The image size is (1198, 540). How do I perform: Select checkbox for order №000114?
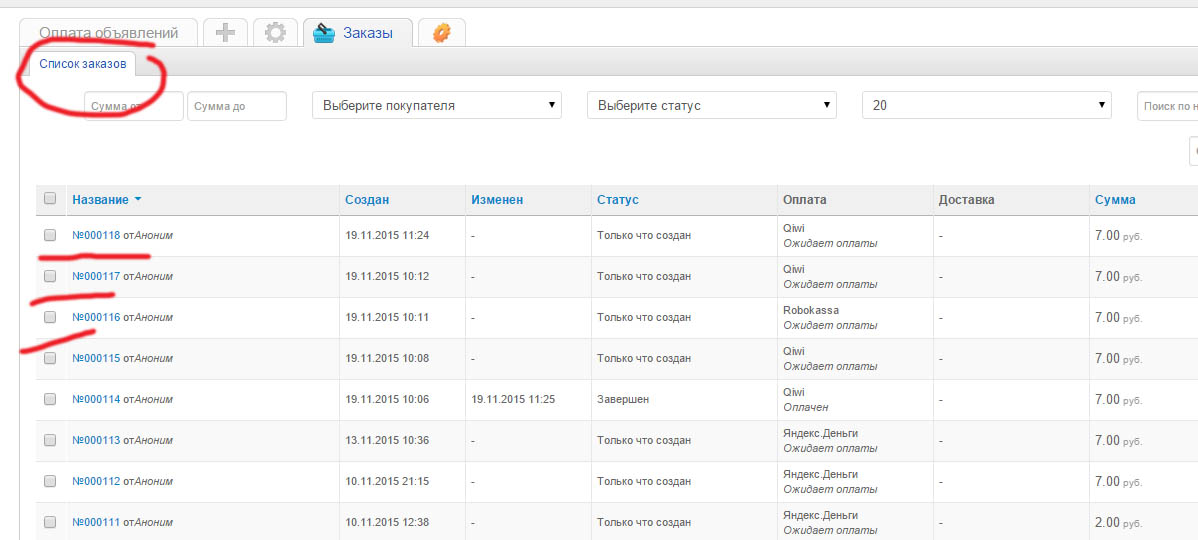[x=50, y=399]
